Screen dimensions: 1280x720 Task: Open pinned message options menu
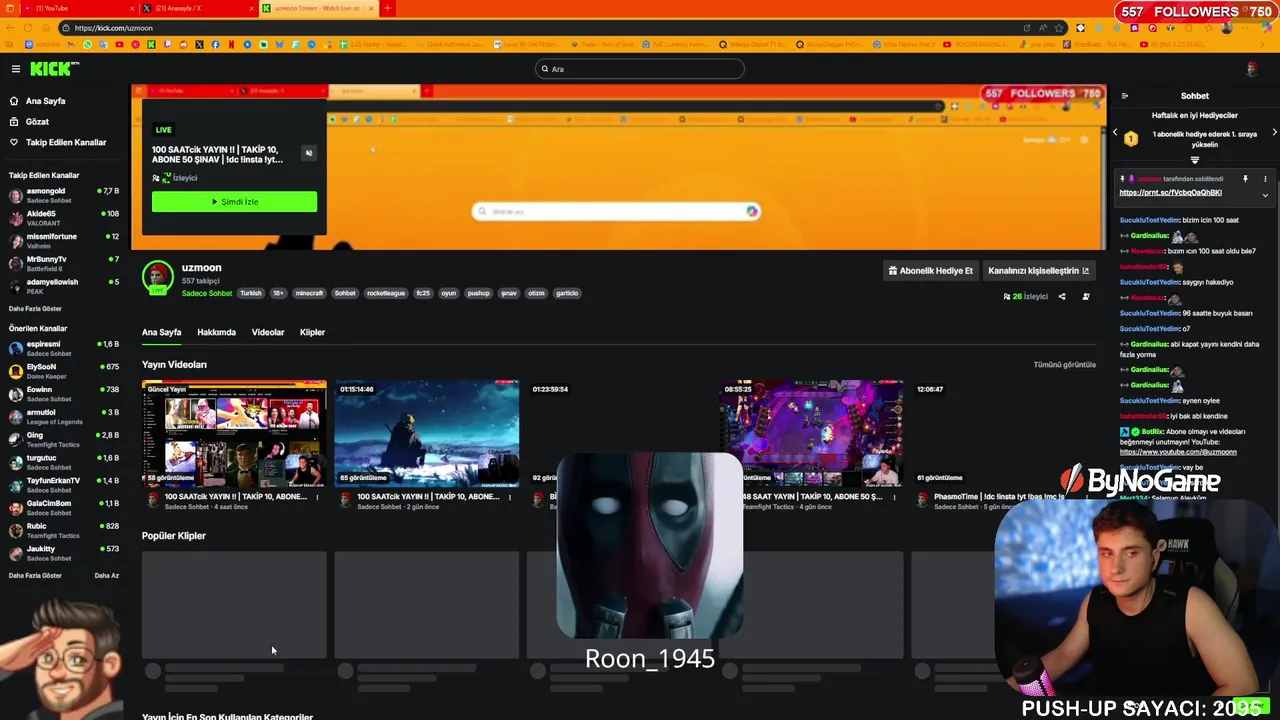tap(1265, 179)
